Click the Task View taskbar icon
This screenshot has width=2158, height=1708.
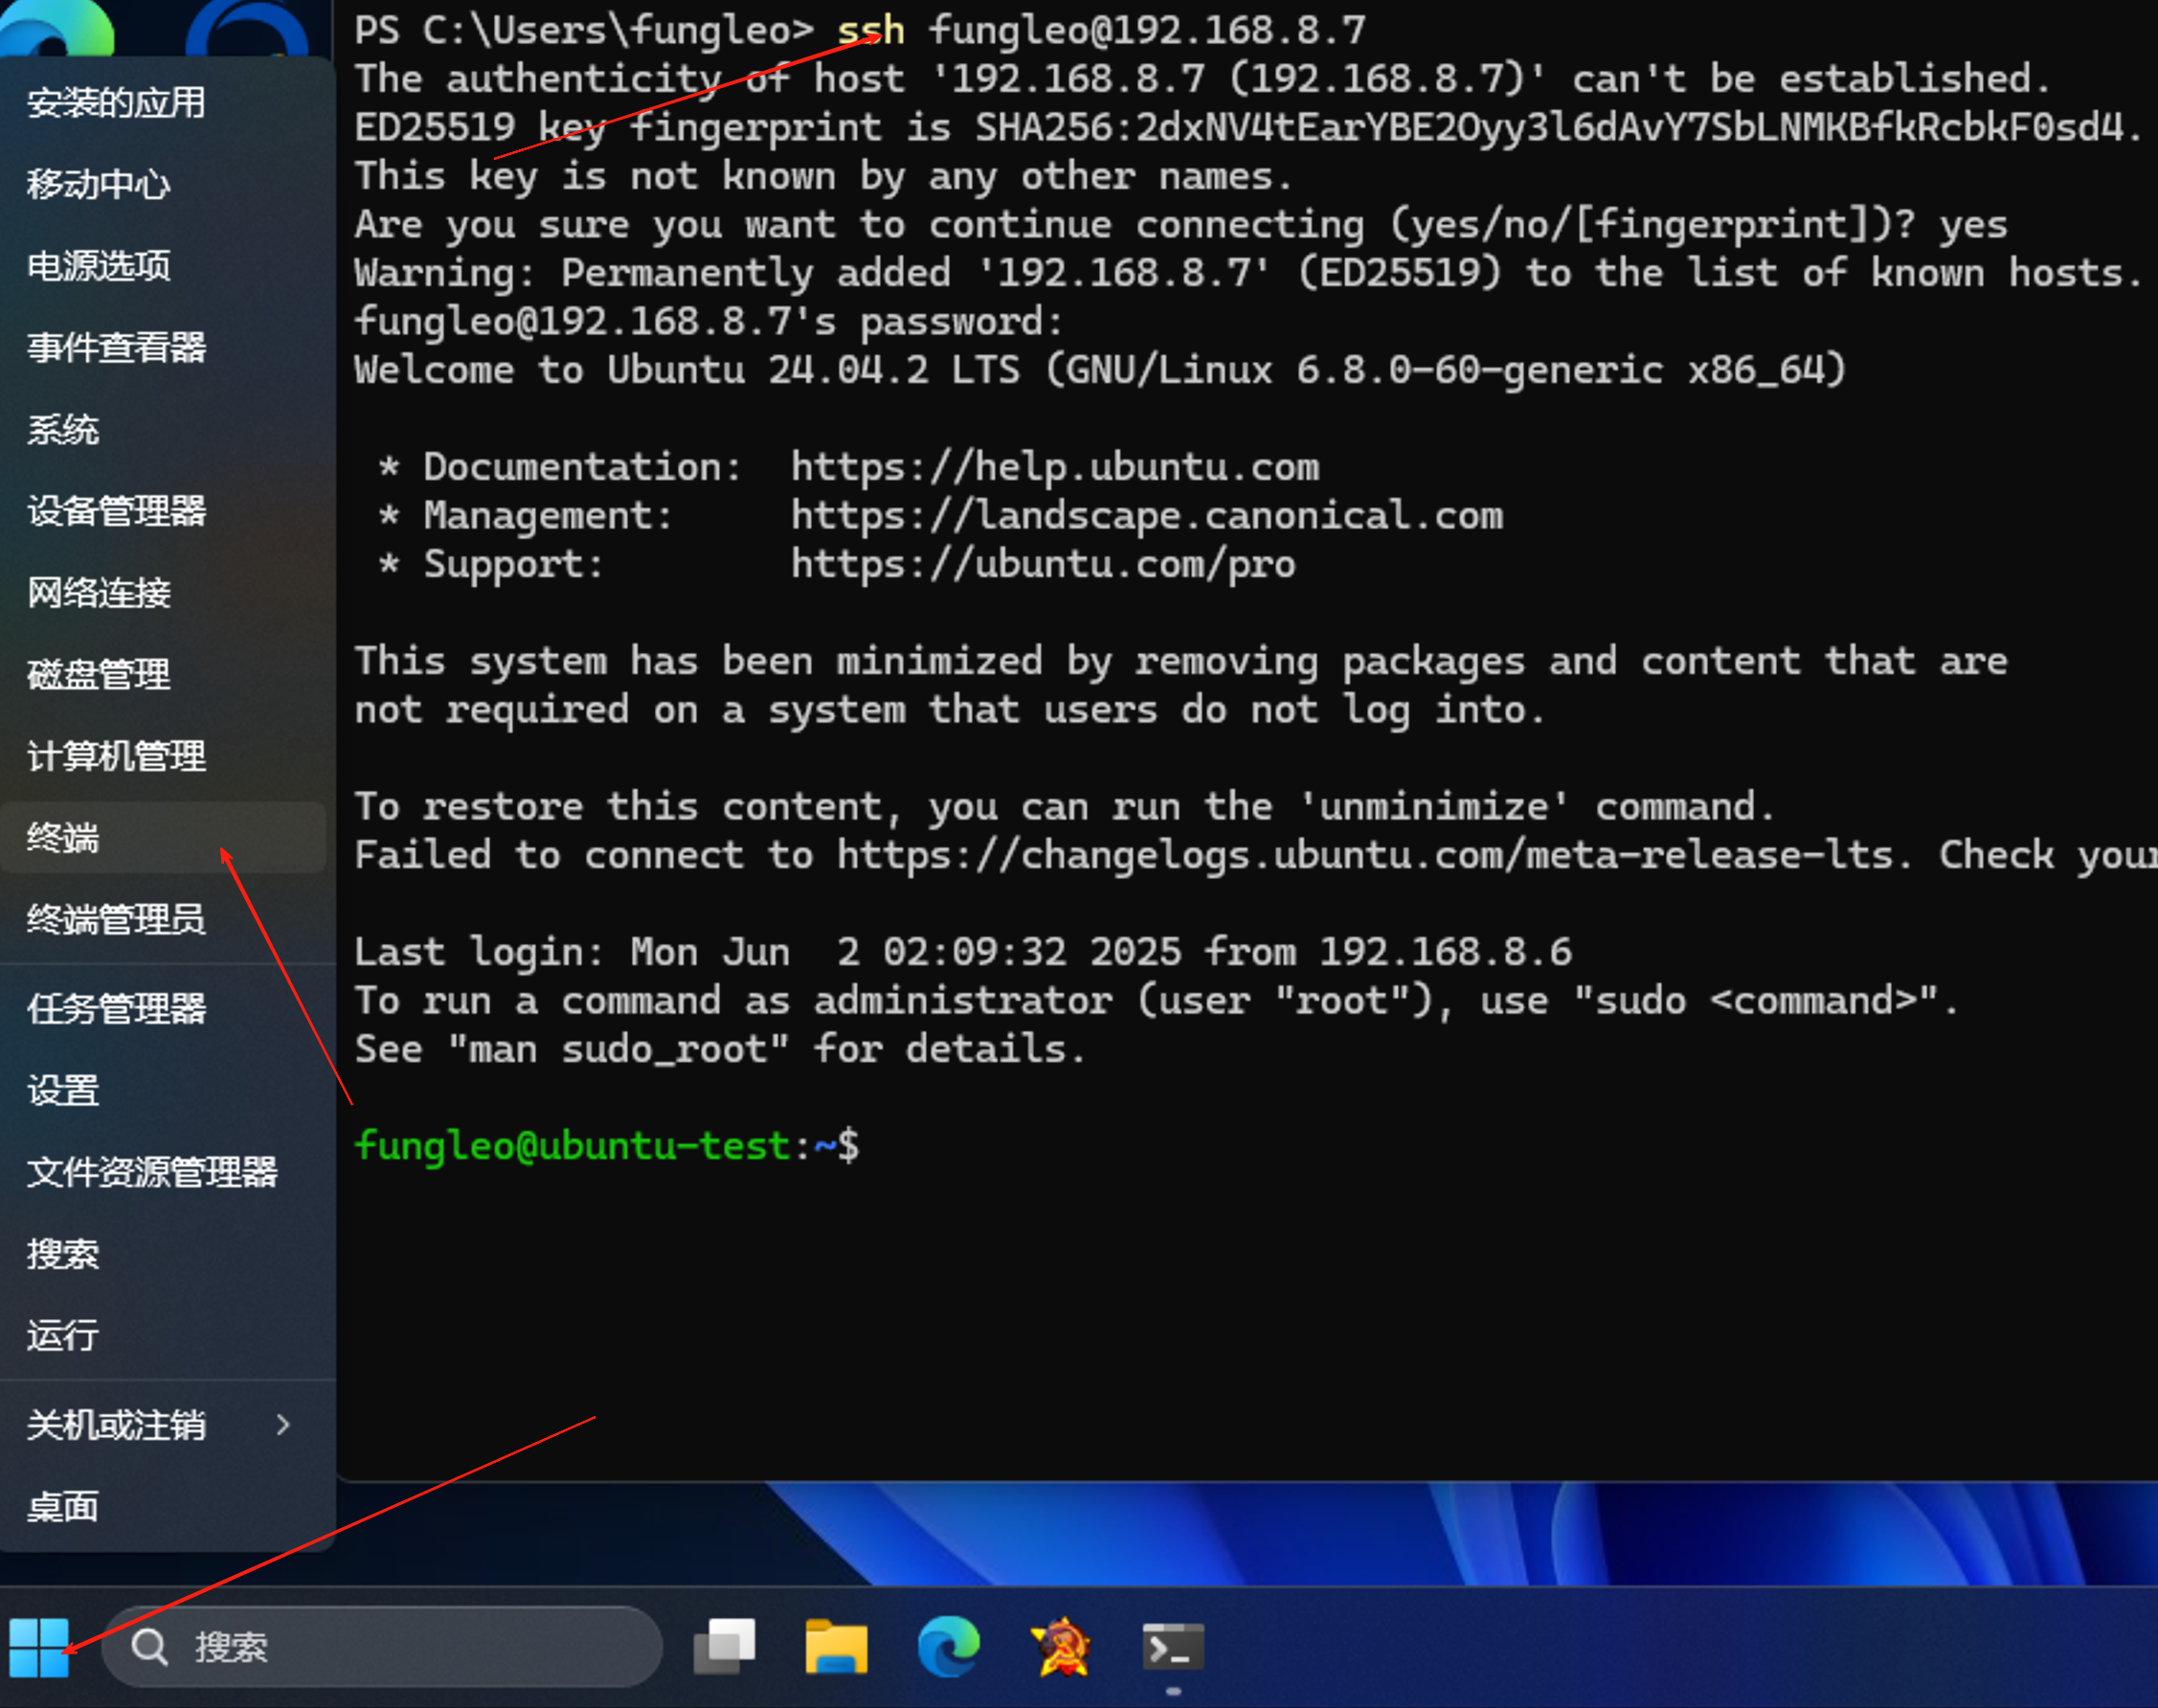coord(726,1646)
